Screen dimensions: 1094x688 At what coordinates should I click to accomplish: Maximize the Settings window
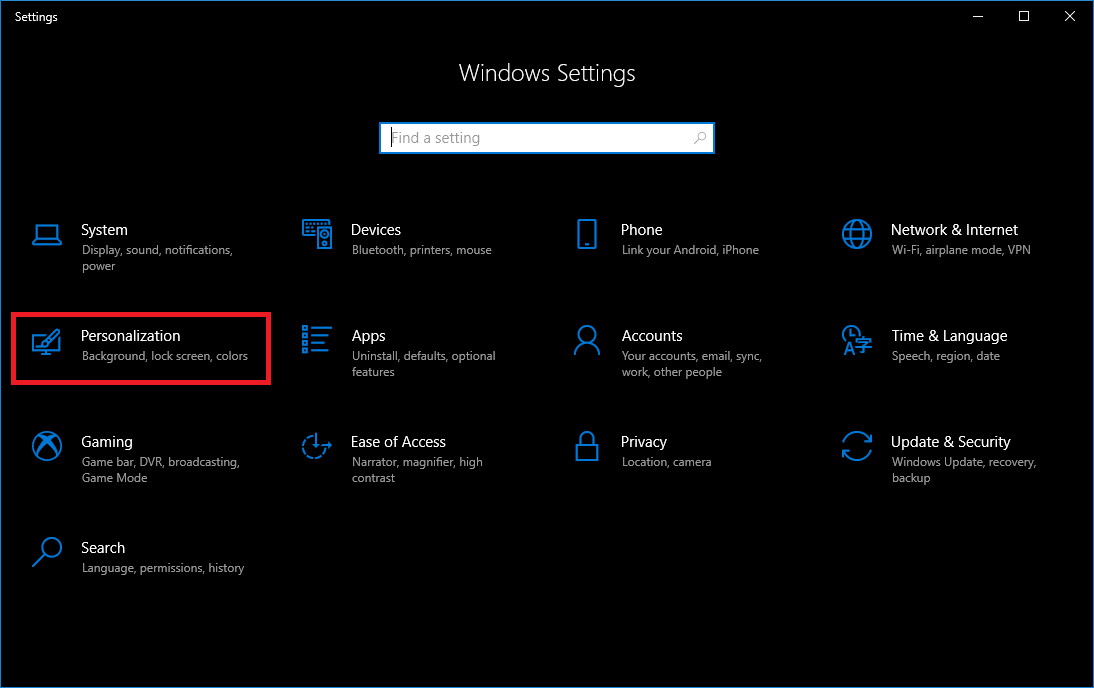[x=1024, y=16]
